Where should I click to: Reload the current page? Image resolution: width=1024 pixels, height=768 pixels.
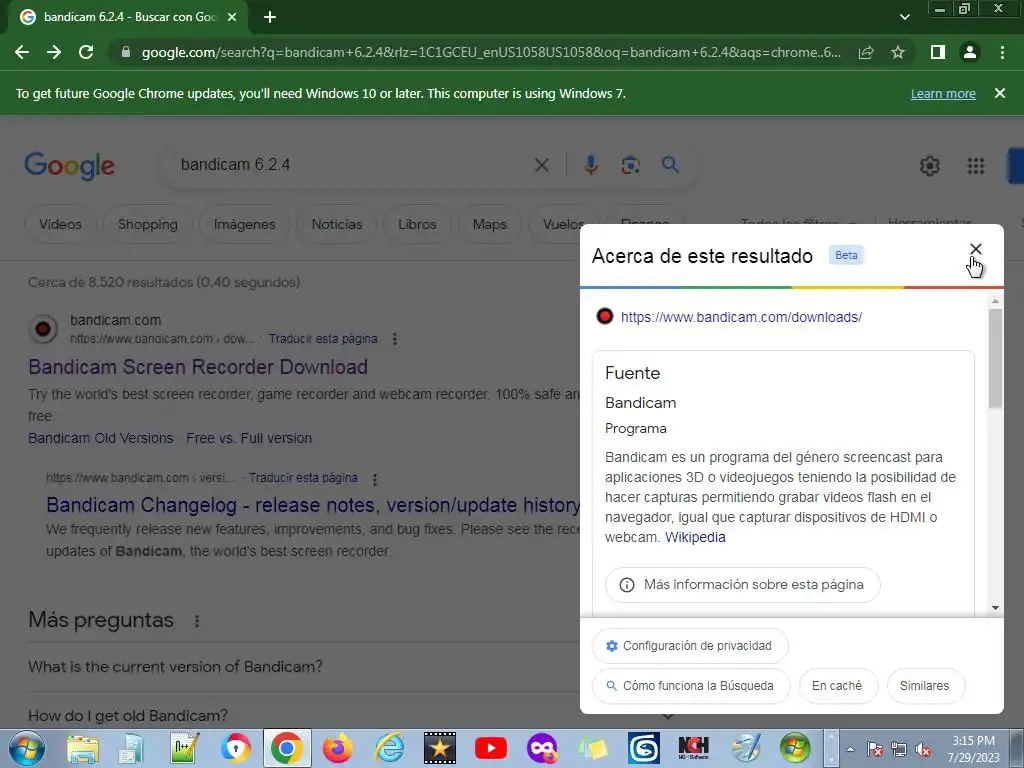pyautogui.click(x=86, y=52)
